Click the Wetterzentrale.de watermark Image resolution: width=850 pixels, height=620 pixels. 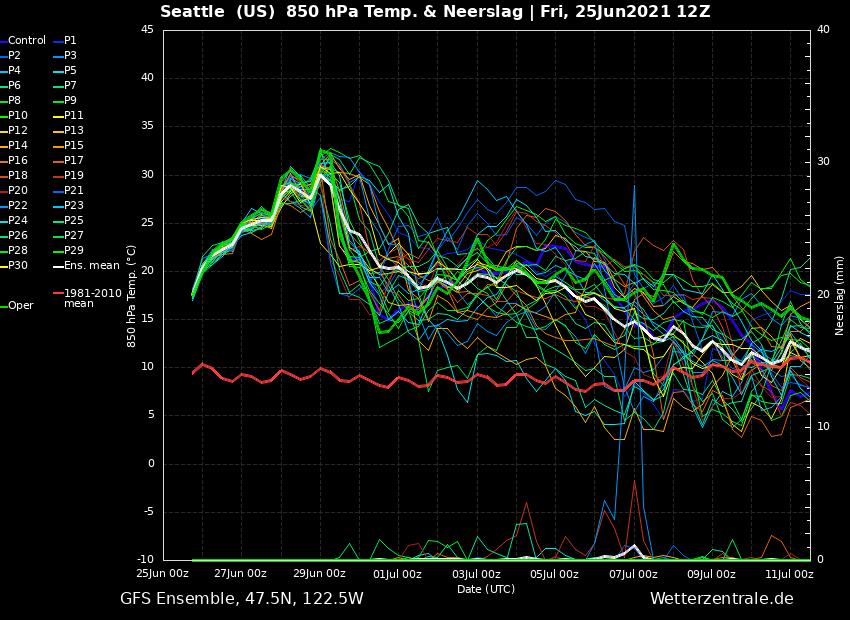pyautogui.click(x=722, y=599)
